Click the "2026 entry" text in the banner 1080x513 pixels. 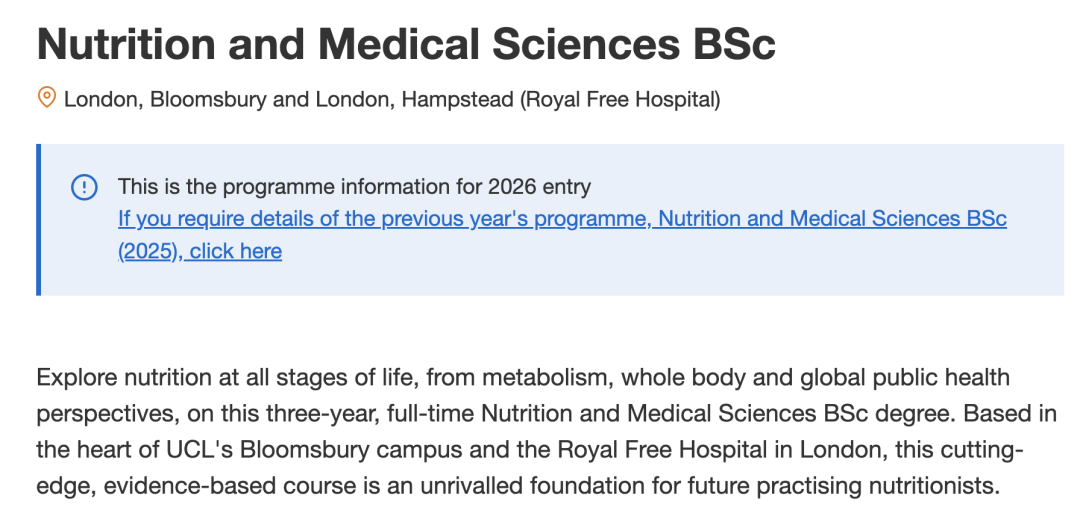539,187
